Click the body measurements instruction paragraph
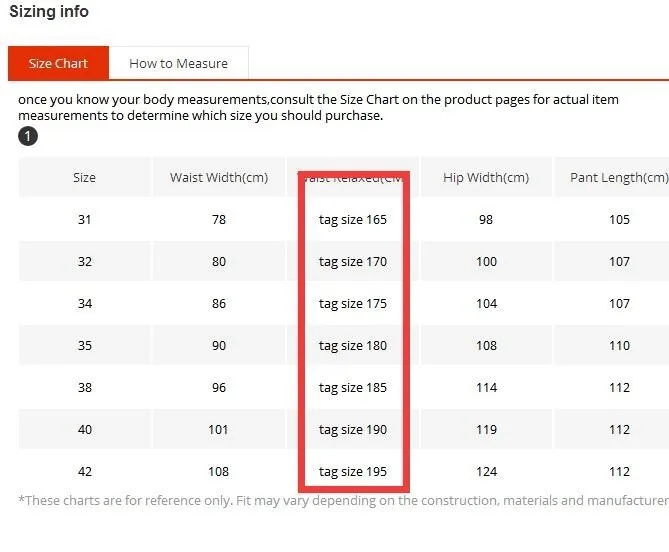 tap(318, 107)
